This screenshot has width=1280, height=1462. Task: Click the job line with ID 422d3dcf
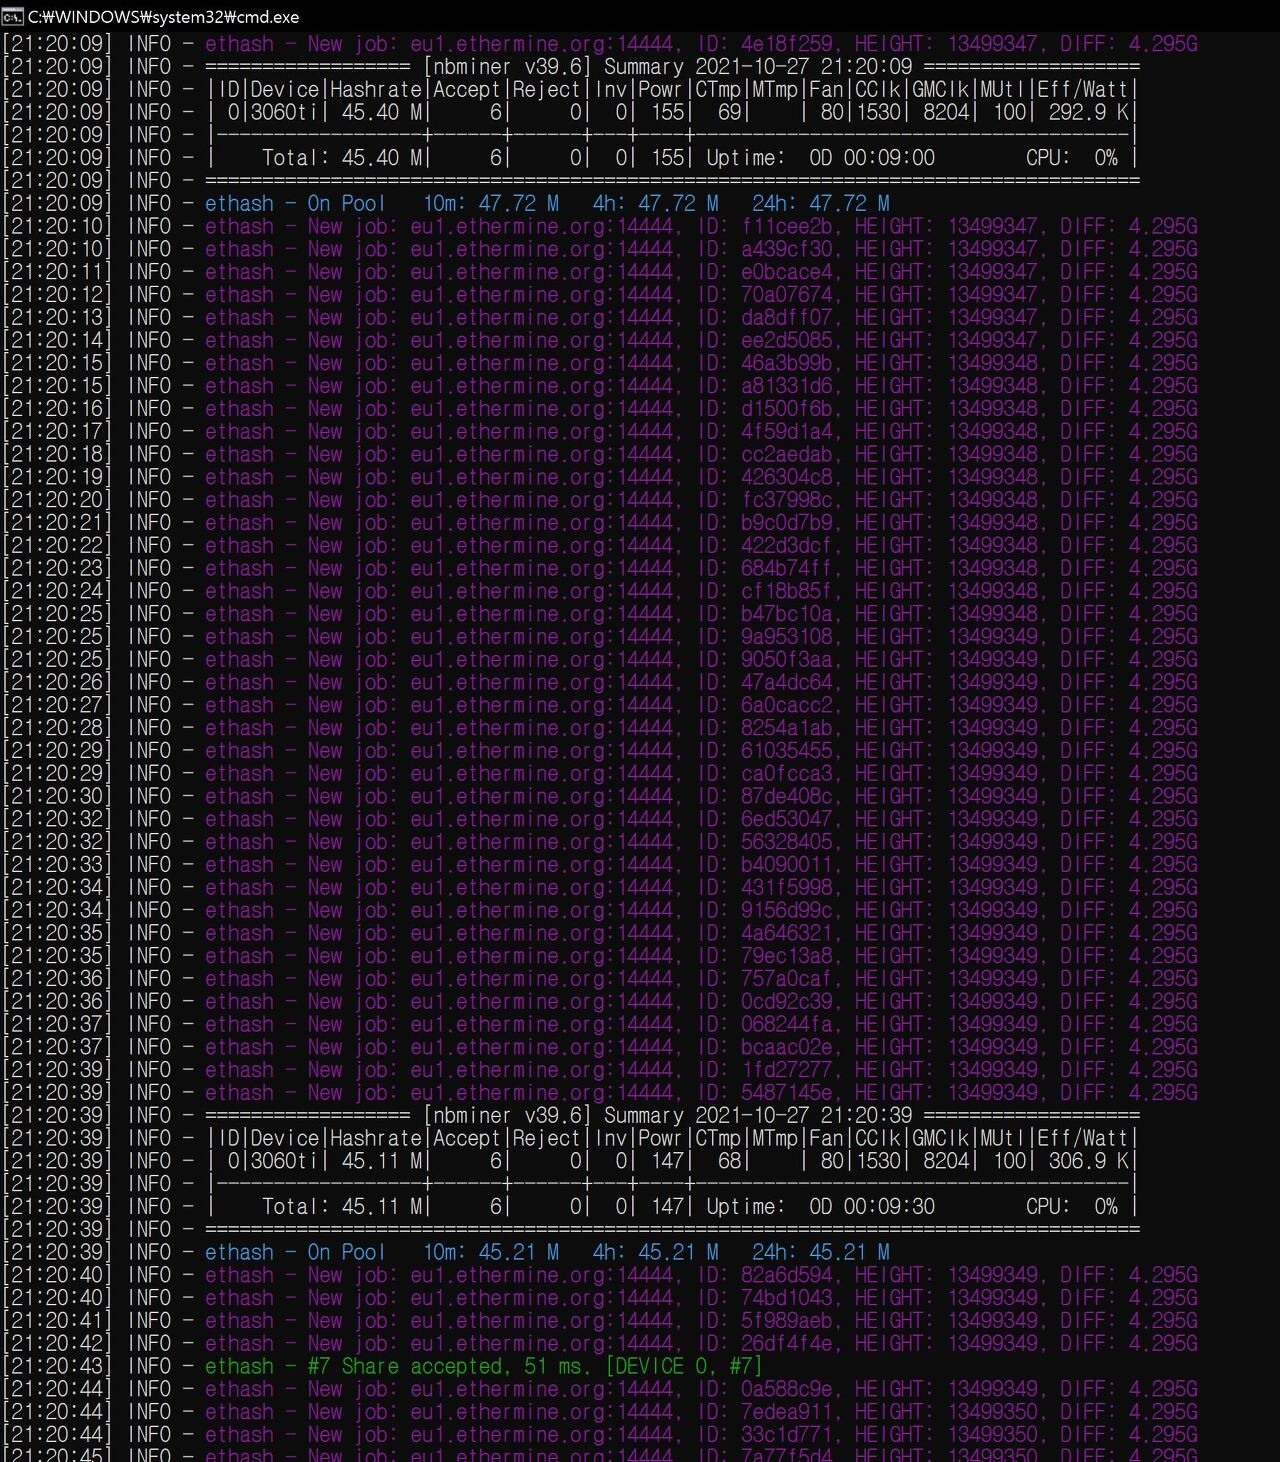click(x=600, y=546)
